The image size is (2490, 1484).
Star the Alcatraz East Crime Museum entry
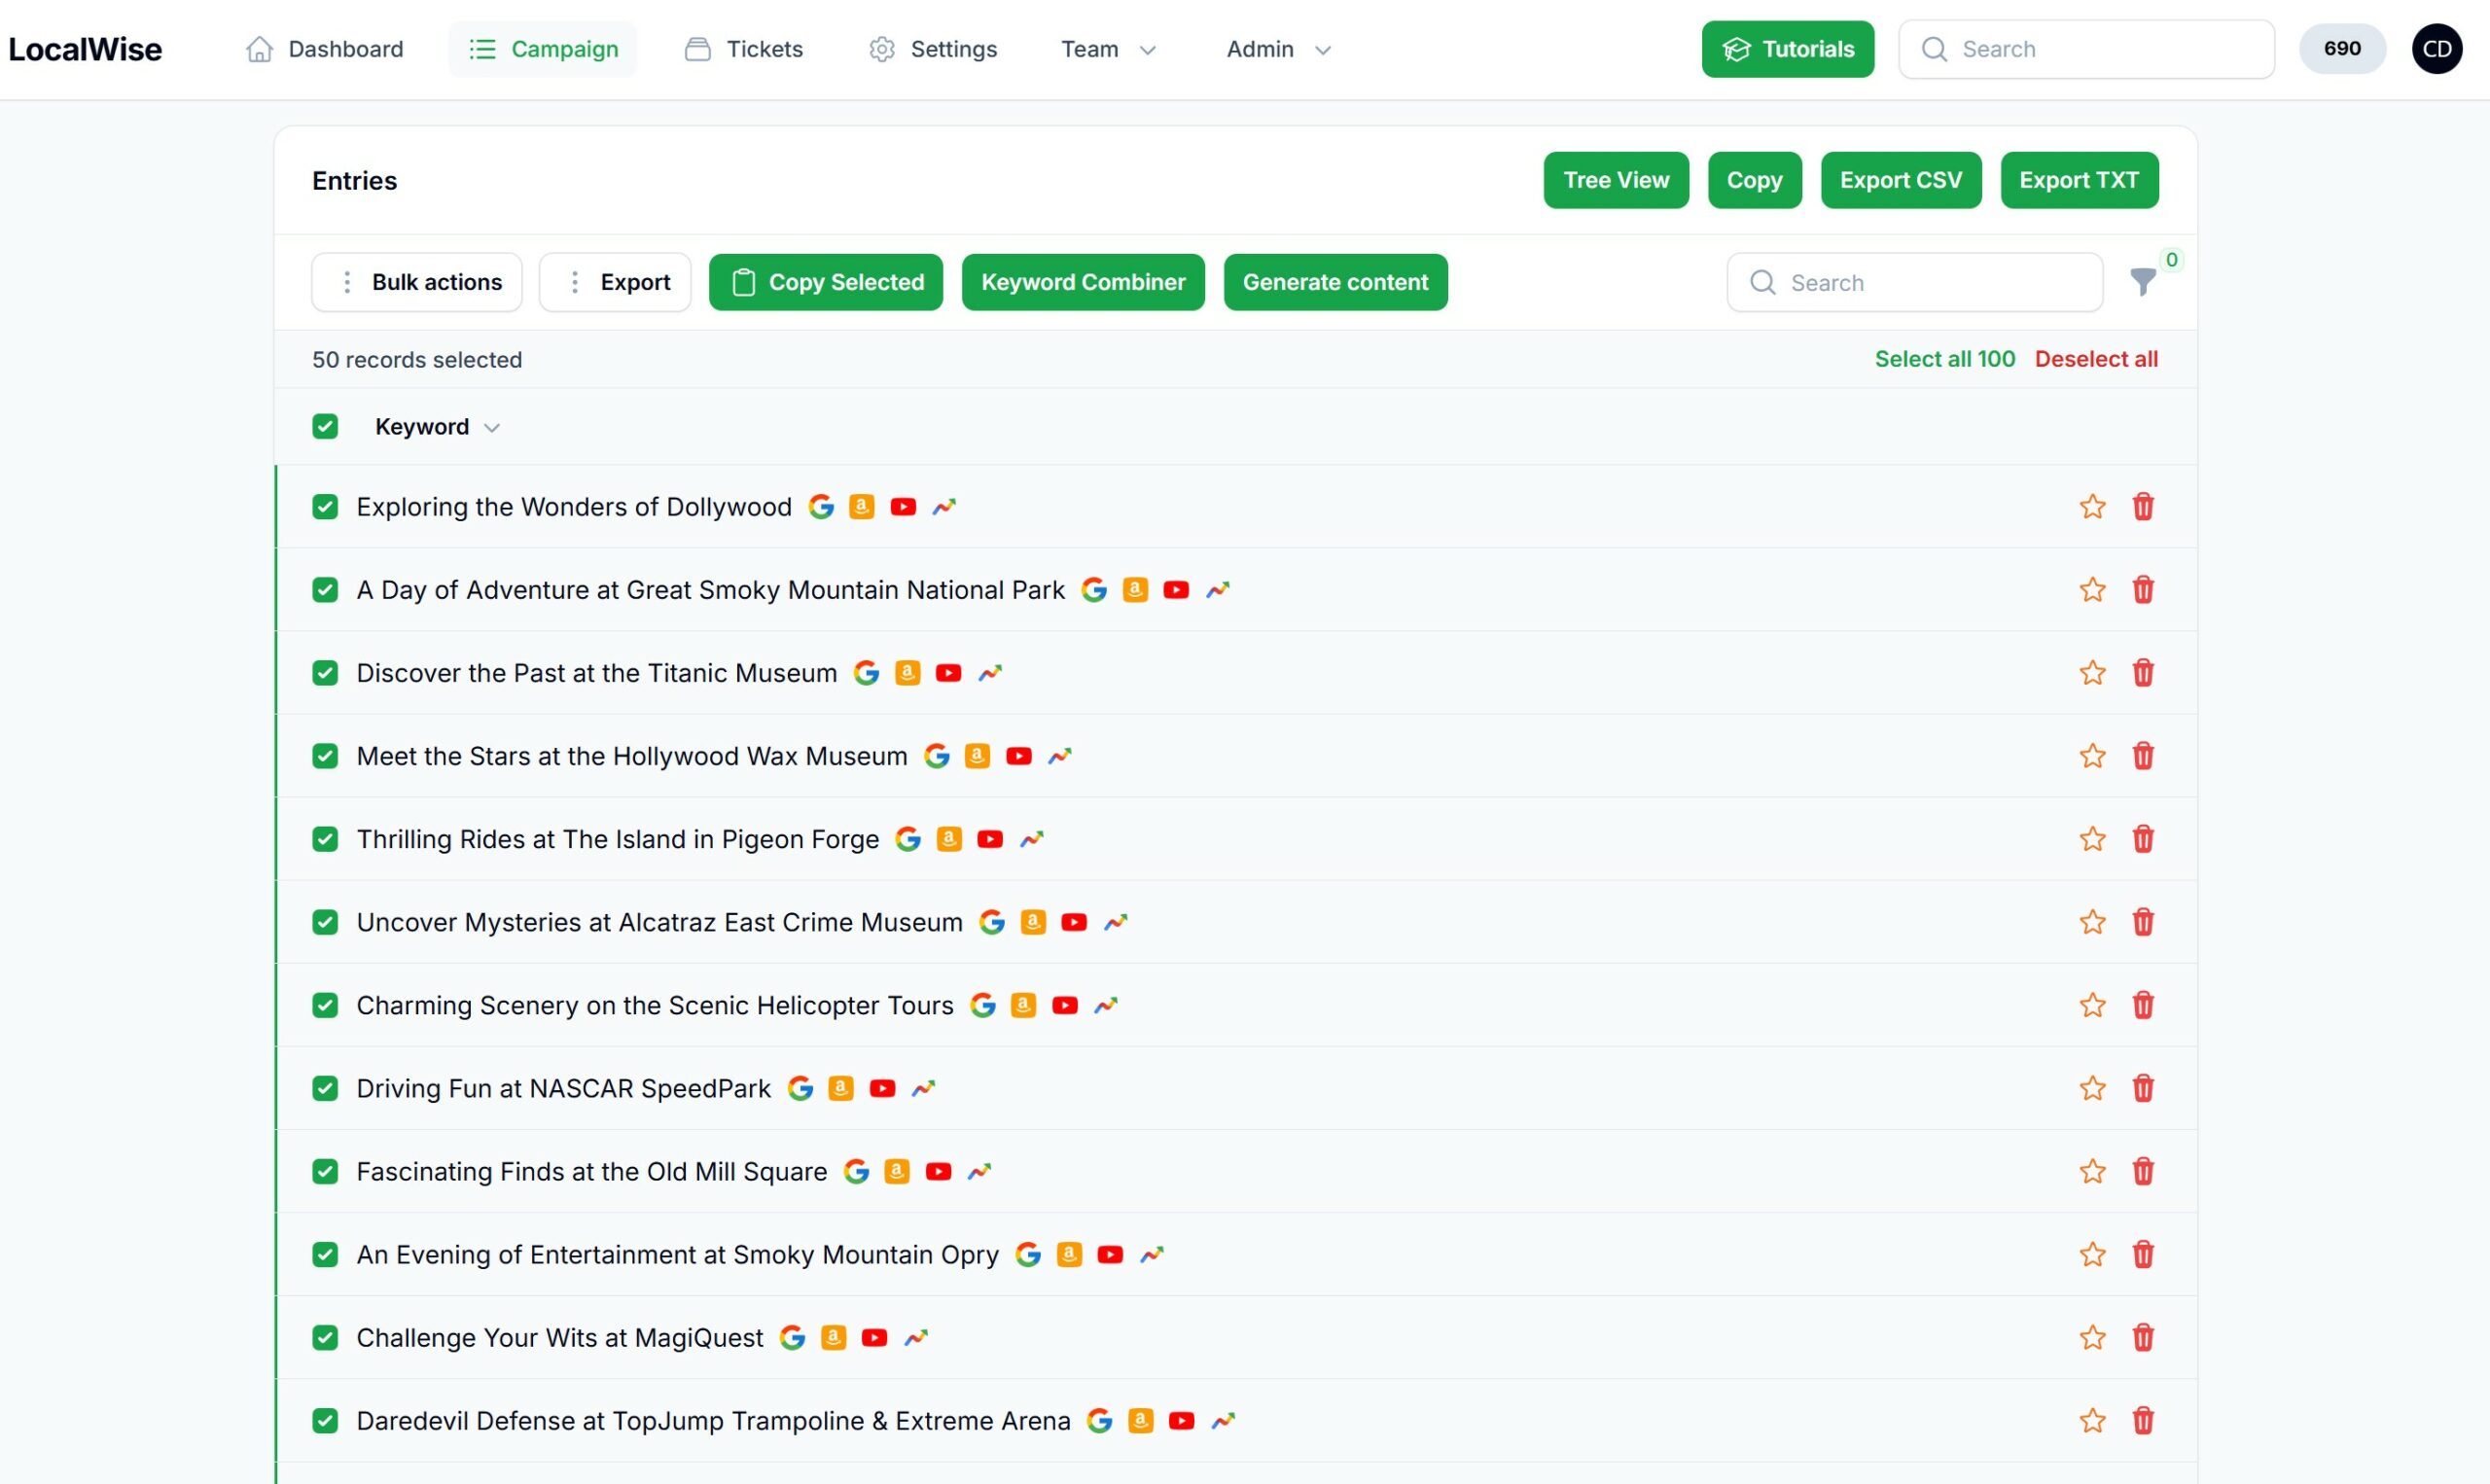pyautogui.click(x=2092, y=922)
